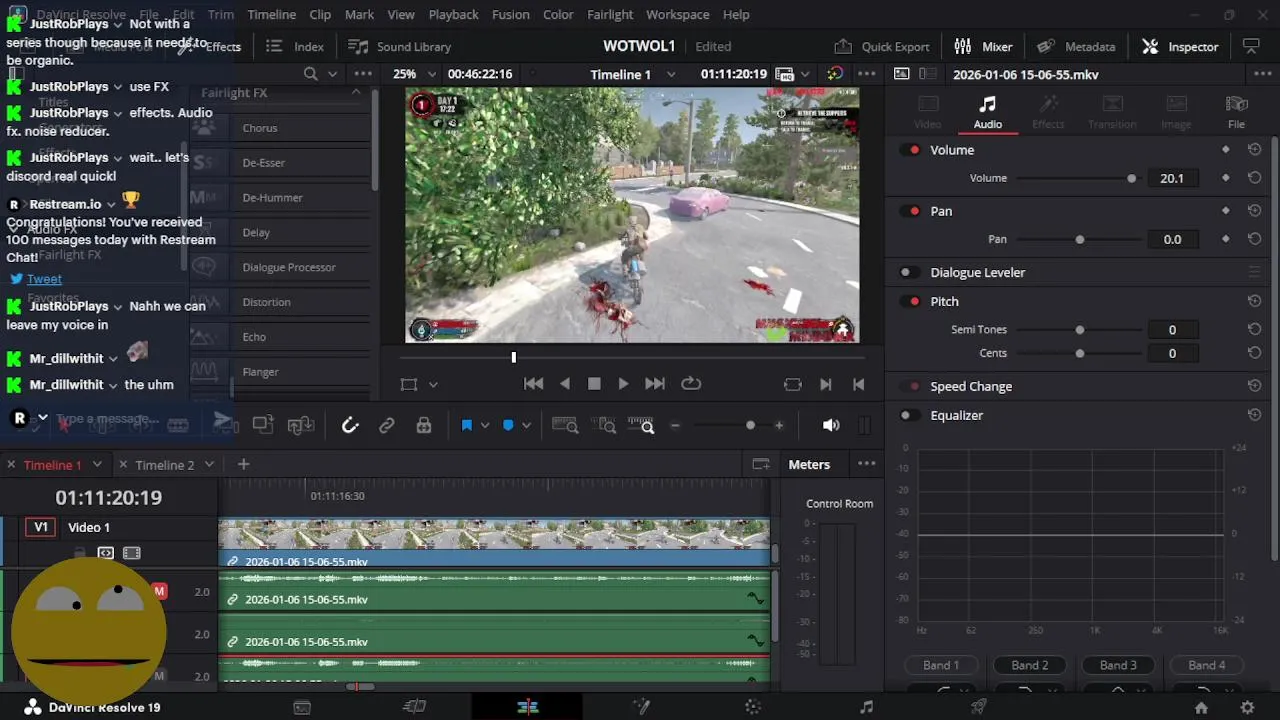Open the Cut page icon
The height and width of the screenshot is (720, 1280).
click(x=414, y=707)
